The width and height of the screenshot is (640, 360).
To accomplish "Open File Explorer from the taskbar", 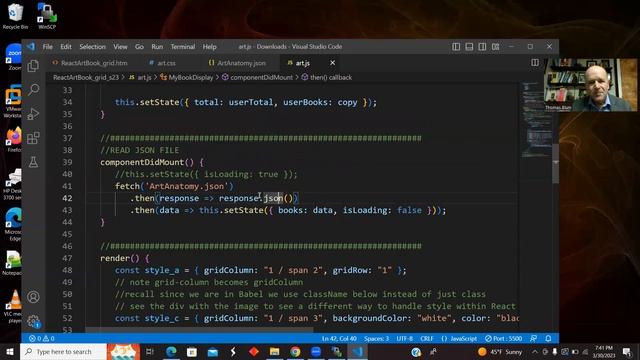I will (274, 351).
